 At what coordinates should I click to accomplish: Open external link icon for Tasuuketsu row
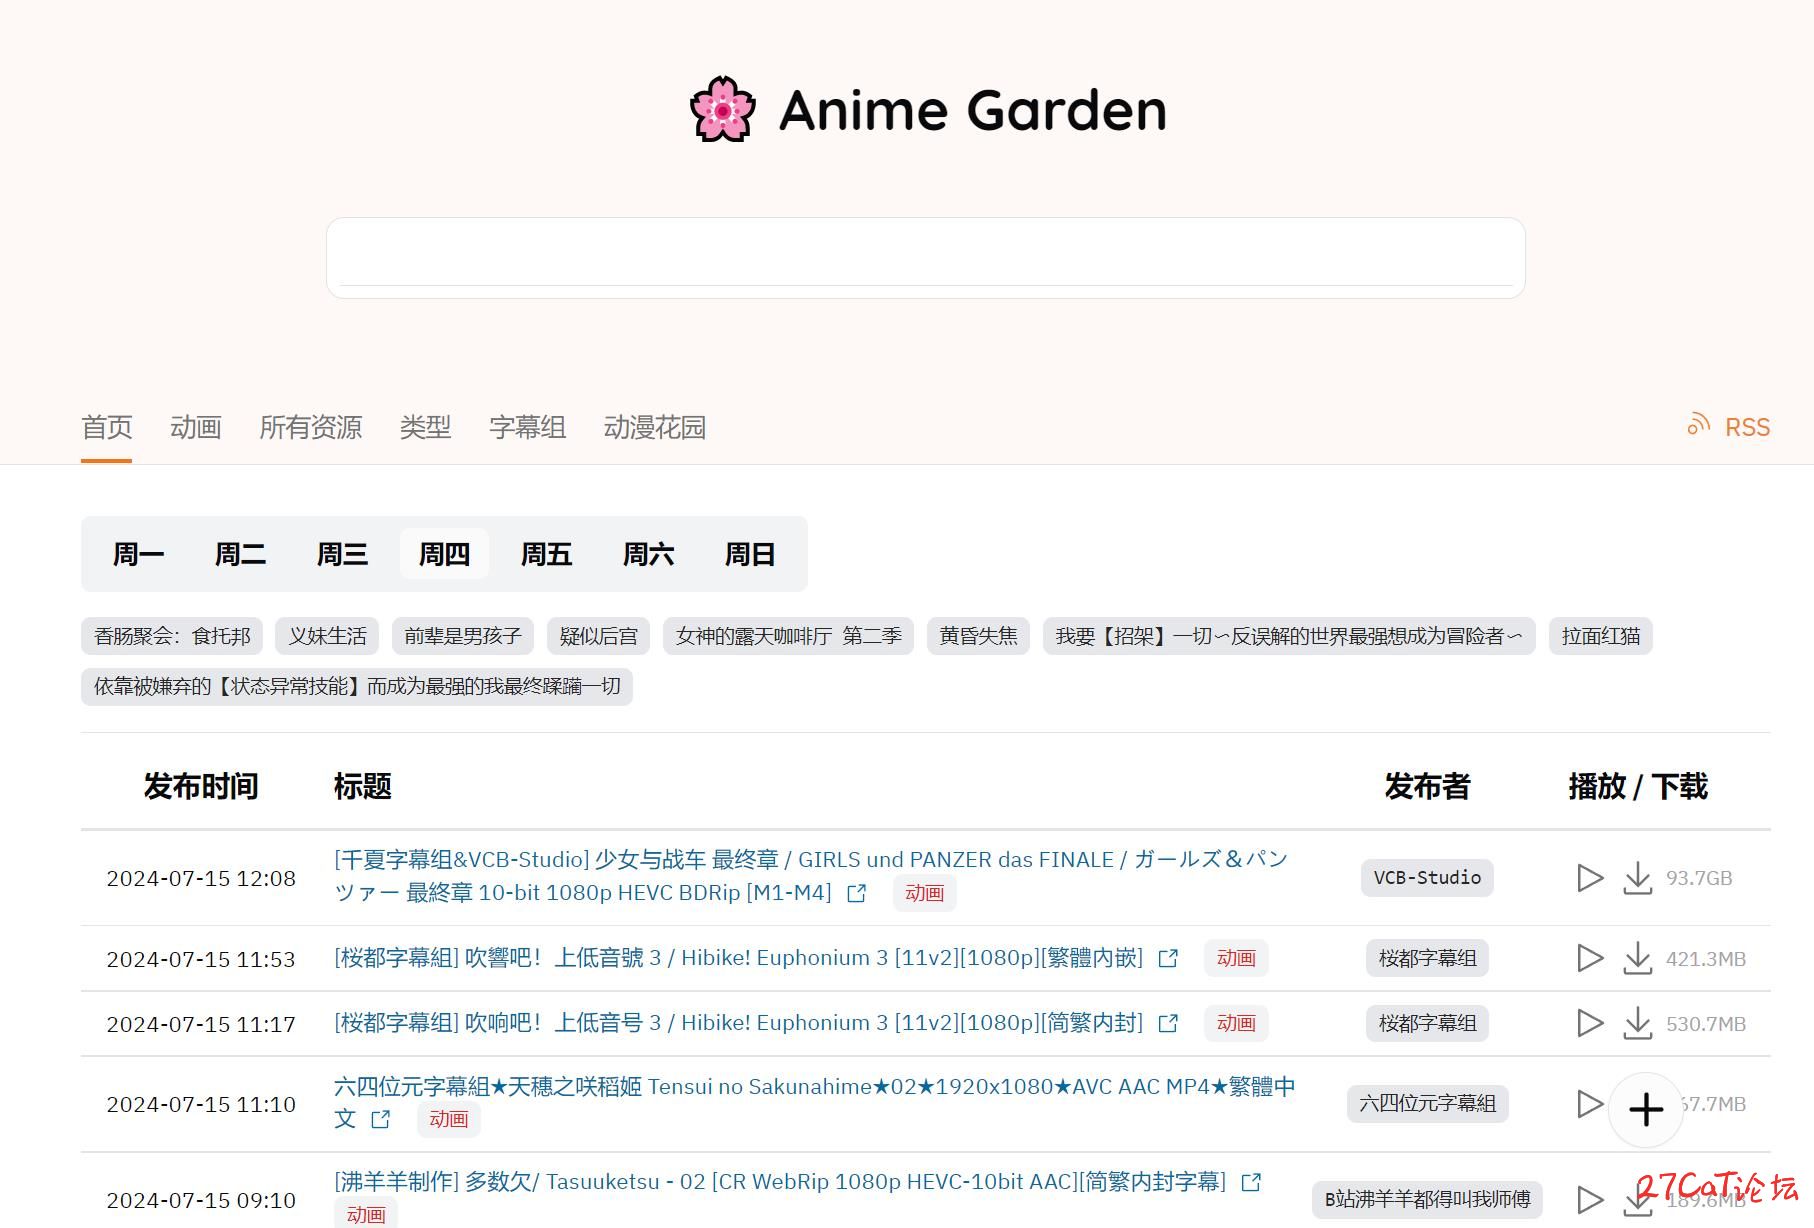[1251, 1182]
